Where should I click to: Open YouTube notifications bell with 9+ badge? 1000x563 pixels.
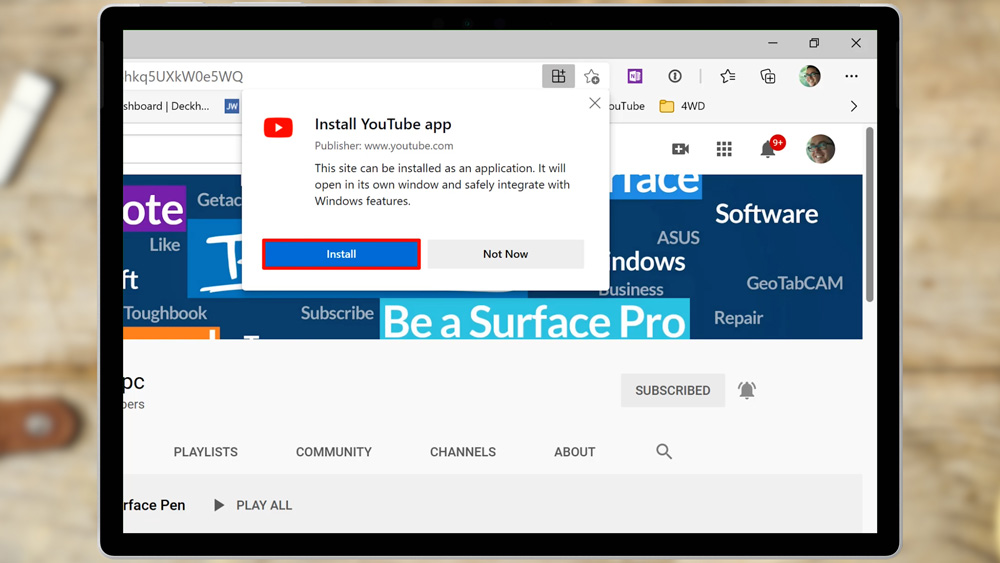771,147
